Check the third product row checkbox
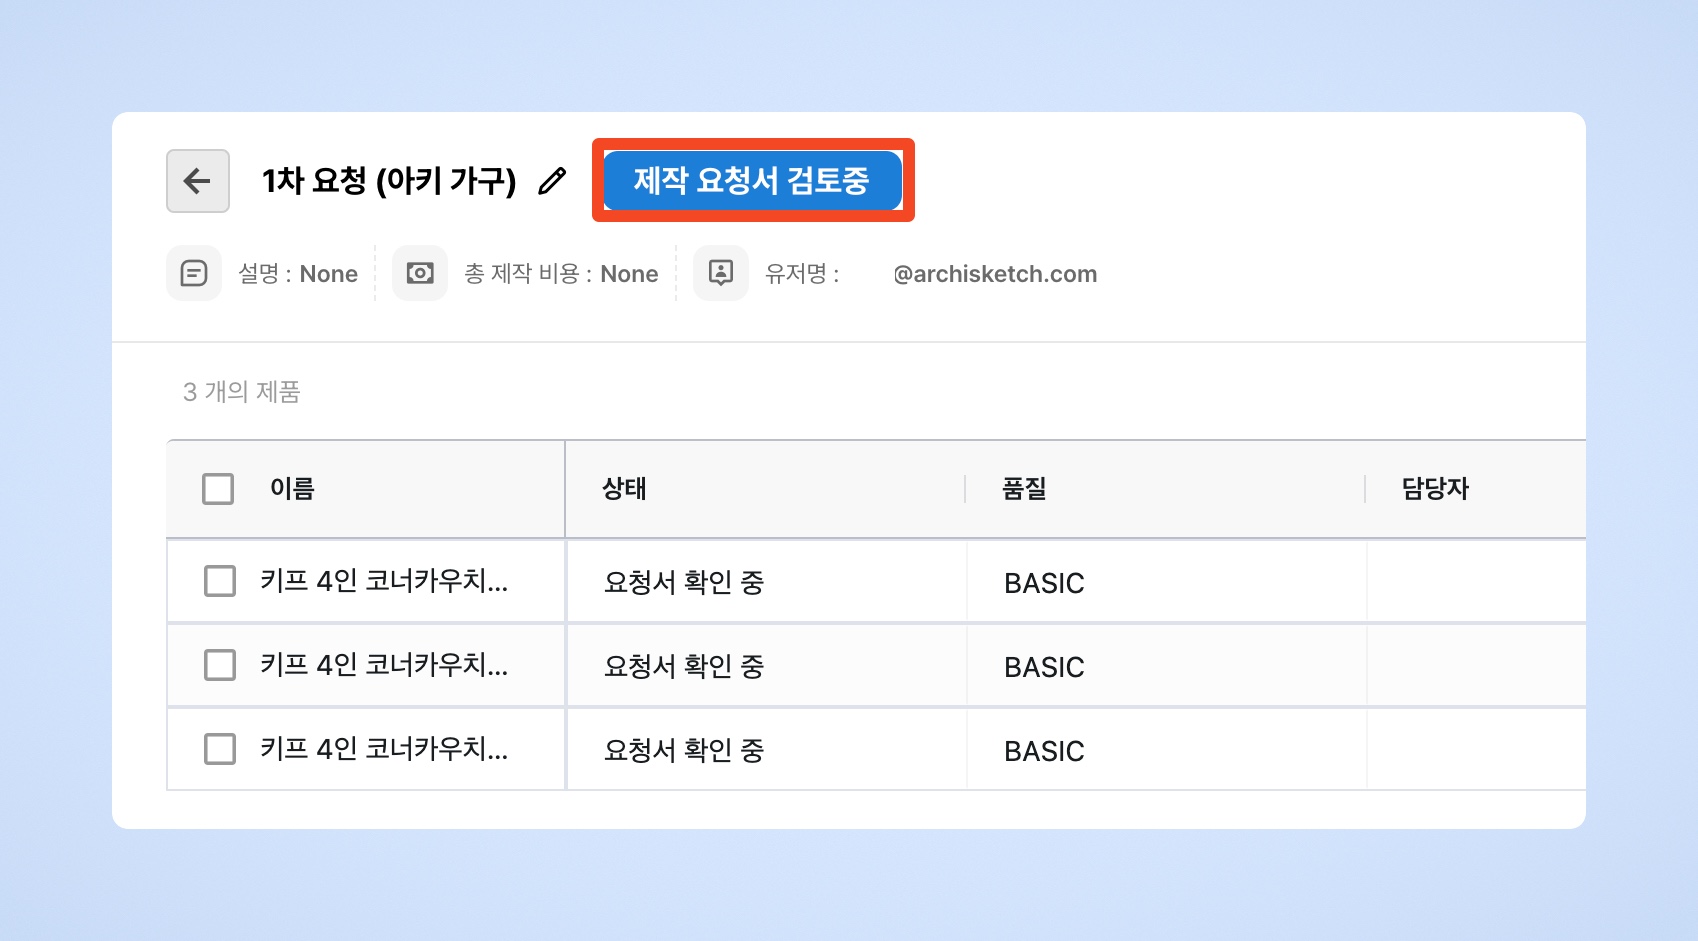Viewport: 1698px width, 941px height. click(x=220, y=749)
